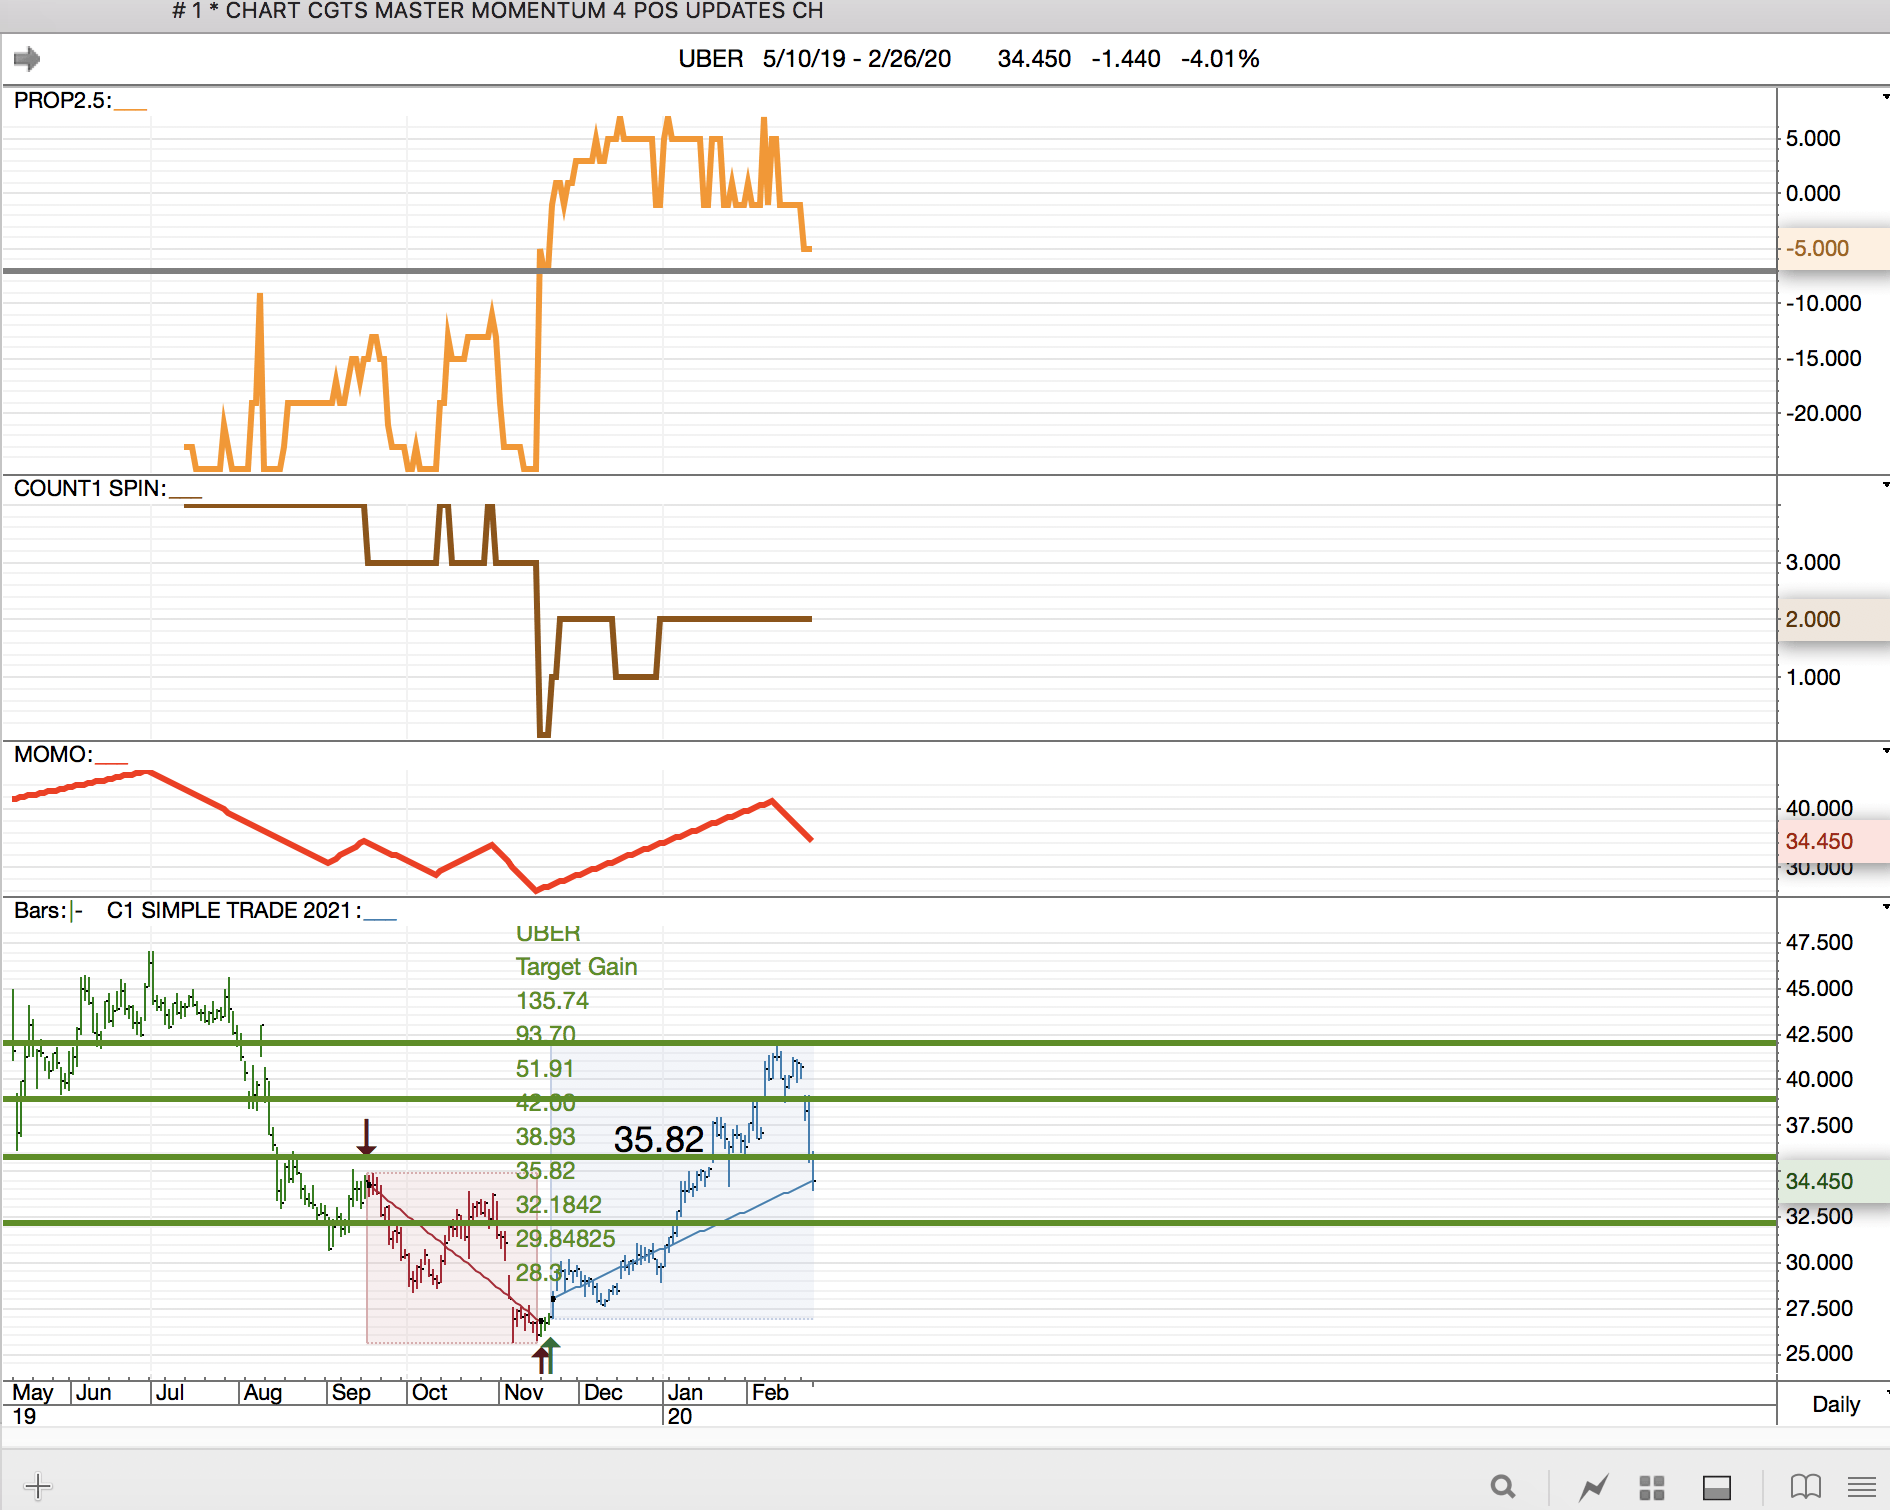Click the orange PROP2.5 legend line swatch
Viewport: 1890px width, 1510px height.
(131, 108)
